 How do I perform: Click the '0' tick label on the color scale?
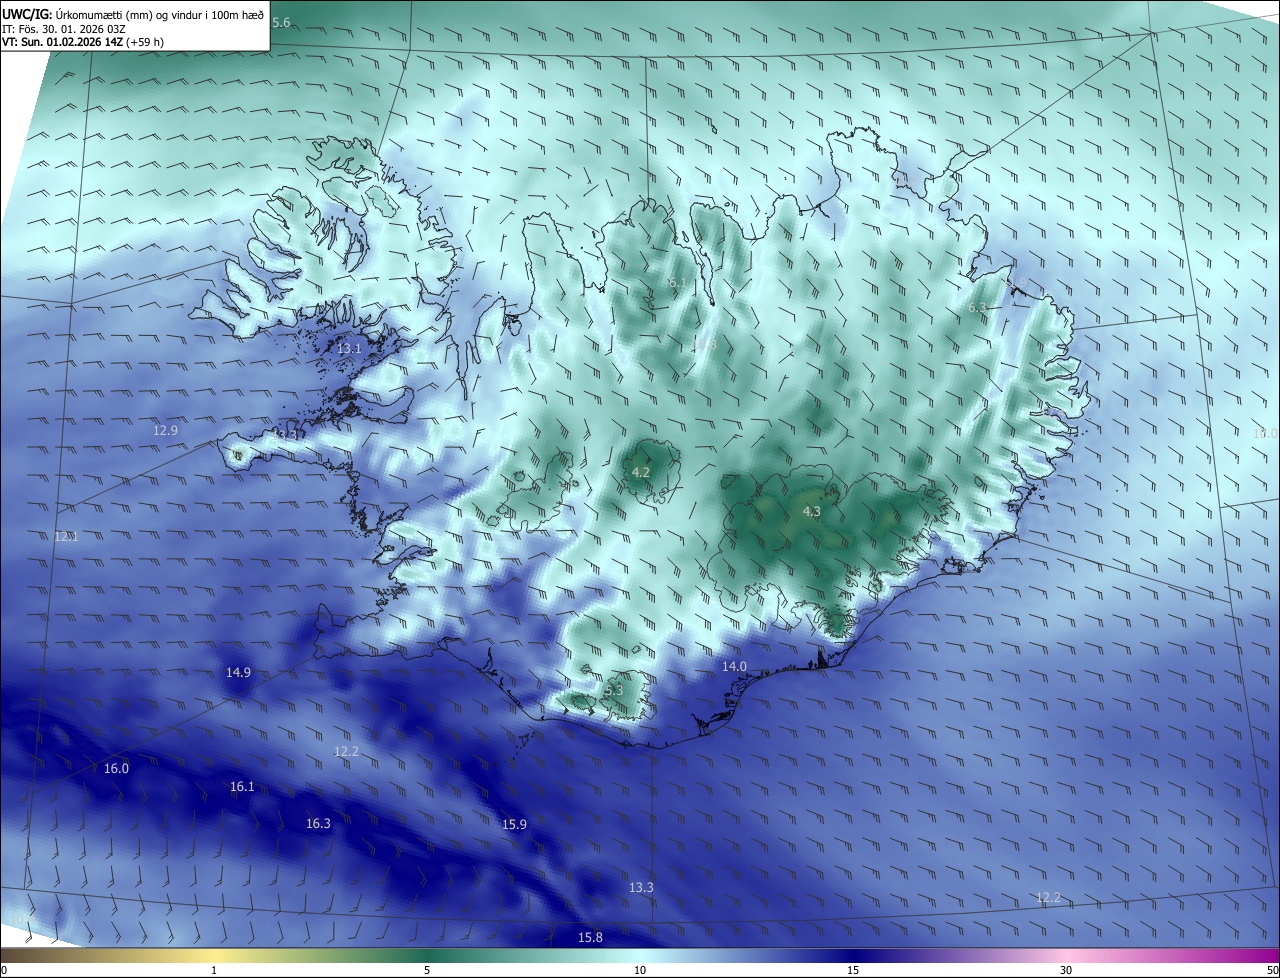[4, 970]
